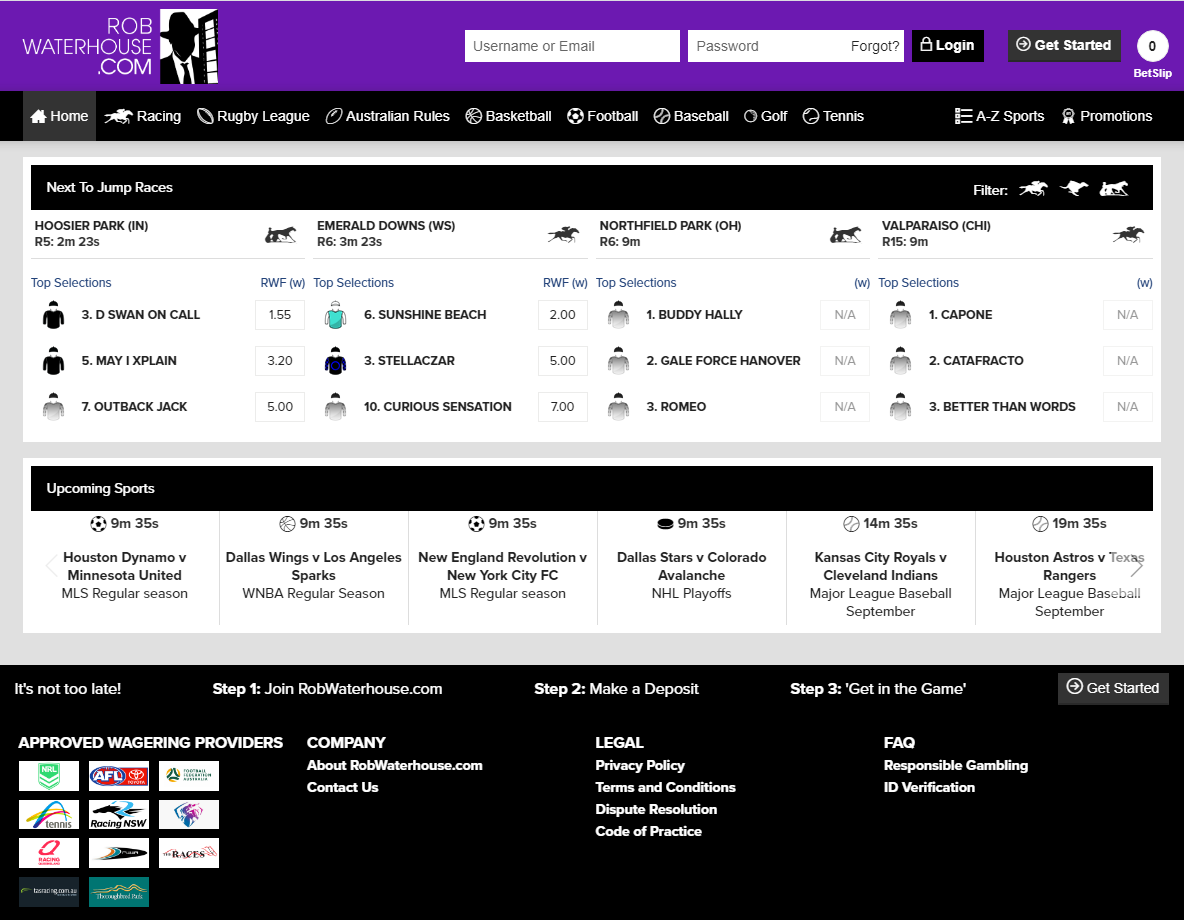Open Tennis section

pyautogui.click(x=833, y=116)
